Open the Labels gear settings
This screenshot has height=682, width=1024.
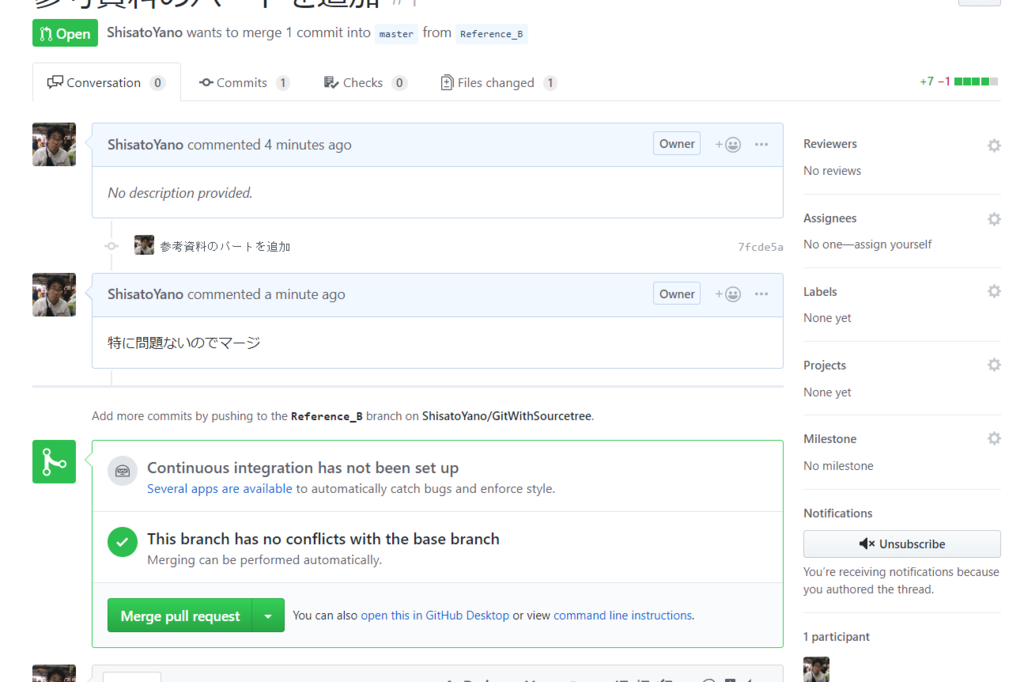pos(993,291)
